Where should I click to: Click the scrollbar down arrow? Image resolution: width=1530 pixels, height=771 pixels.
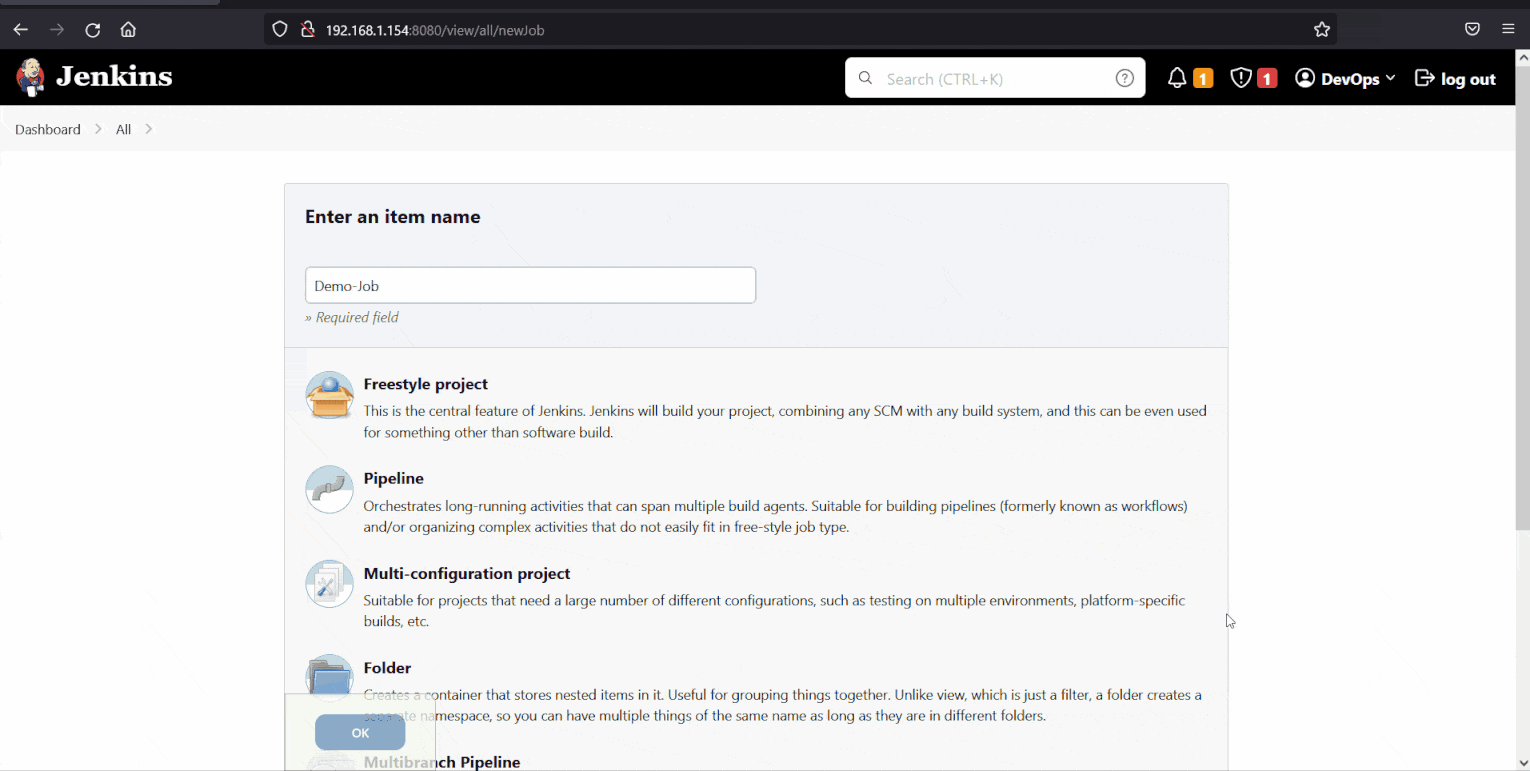(1522, 764)
